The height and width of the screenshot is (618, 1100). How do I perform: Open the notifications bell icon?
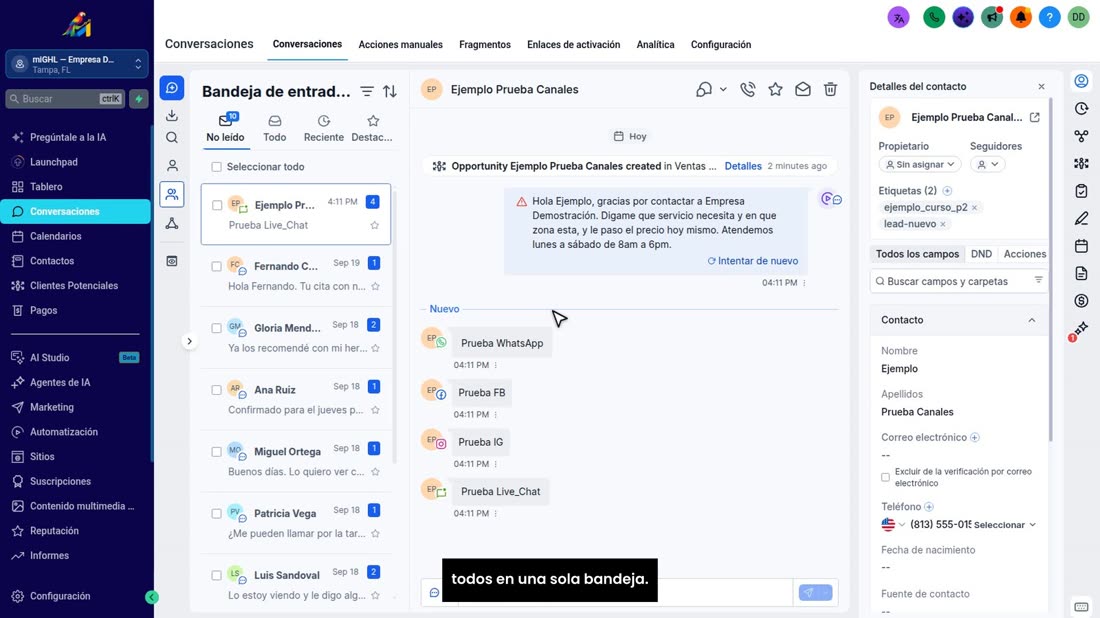click(1021, 18)
